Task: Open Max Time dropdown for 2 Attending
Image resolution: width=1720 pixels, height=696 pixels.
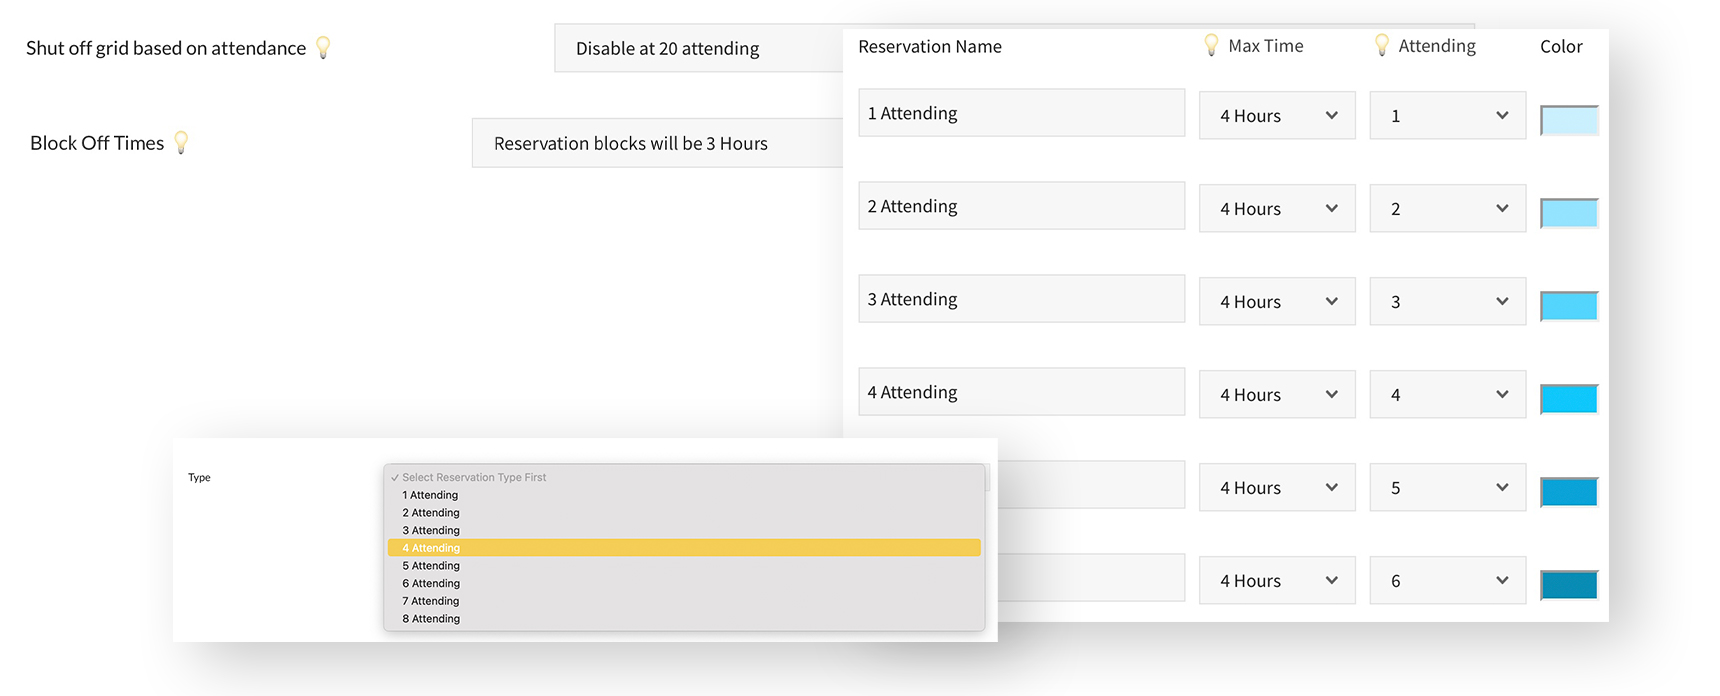Action: click(1277, 209)
